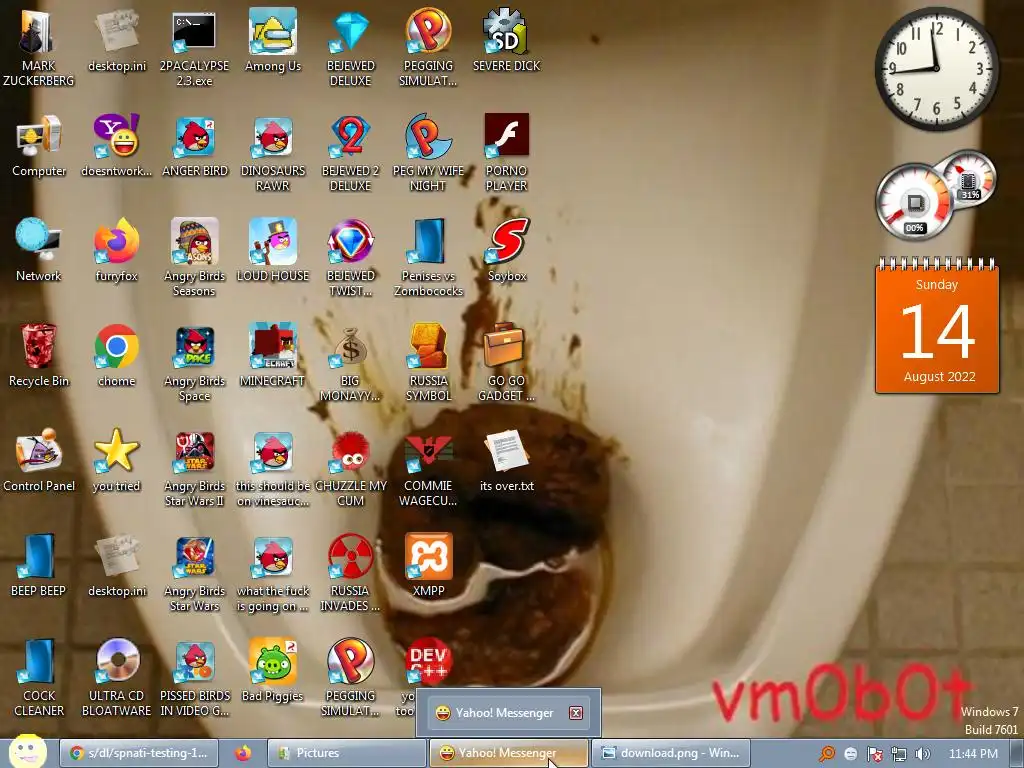The height and width of the screenshot is (768, 1024).
Task: Click the analog clock gadget
Action: (936, 68)
